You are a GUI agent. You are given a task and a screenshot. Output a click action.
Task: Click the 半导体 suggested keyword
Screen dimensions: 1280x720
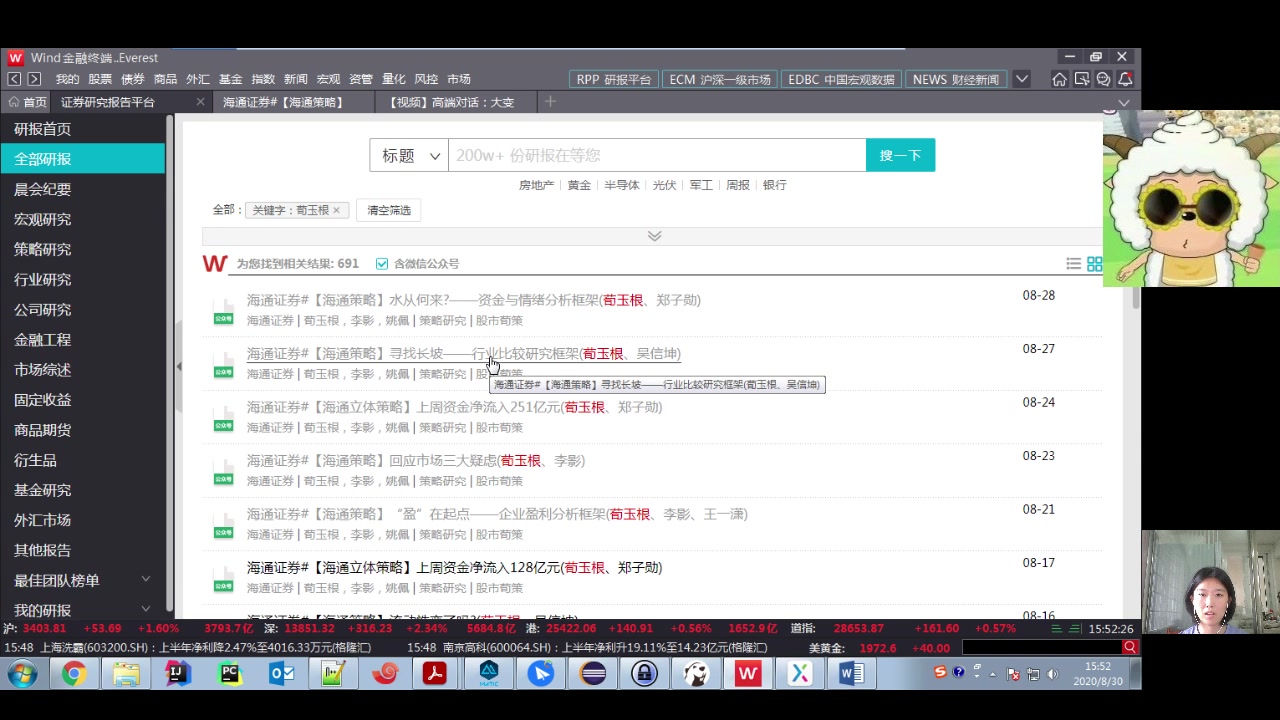(x=621, y=185)
